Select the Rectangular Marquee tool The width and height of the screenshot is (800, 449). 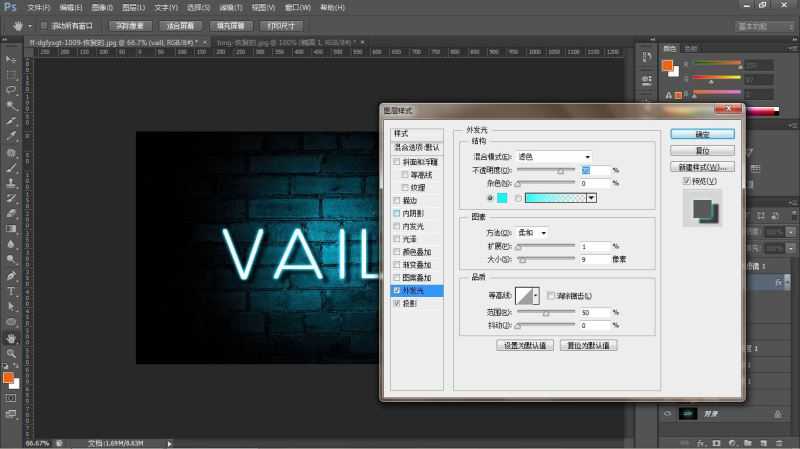click(11, 75)
